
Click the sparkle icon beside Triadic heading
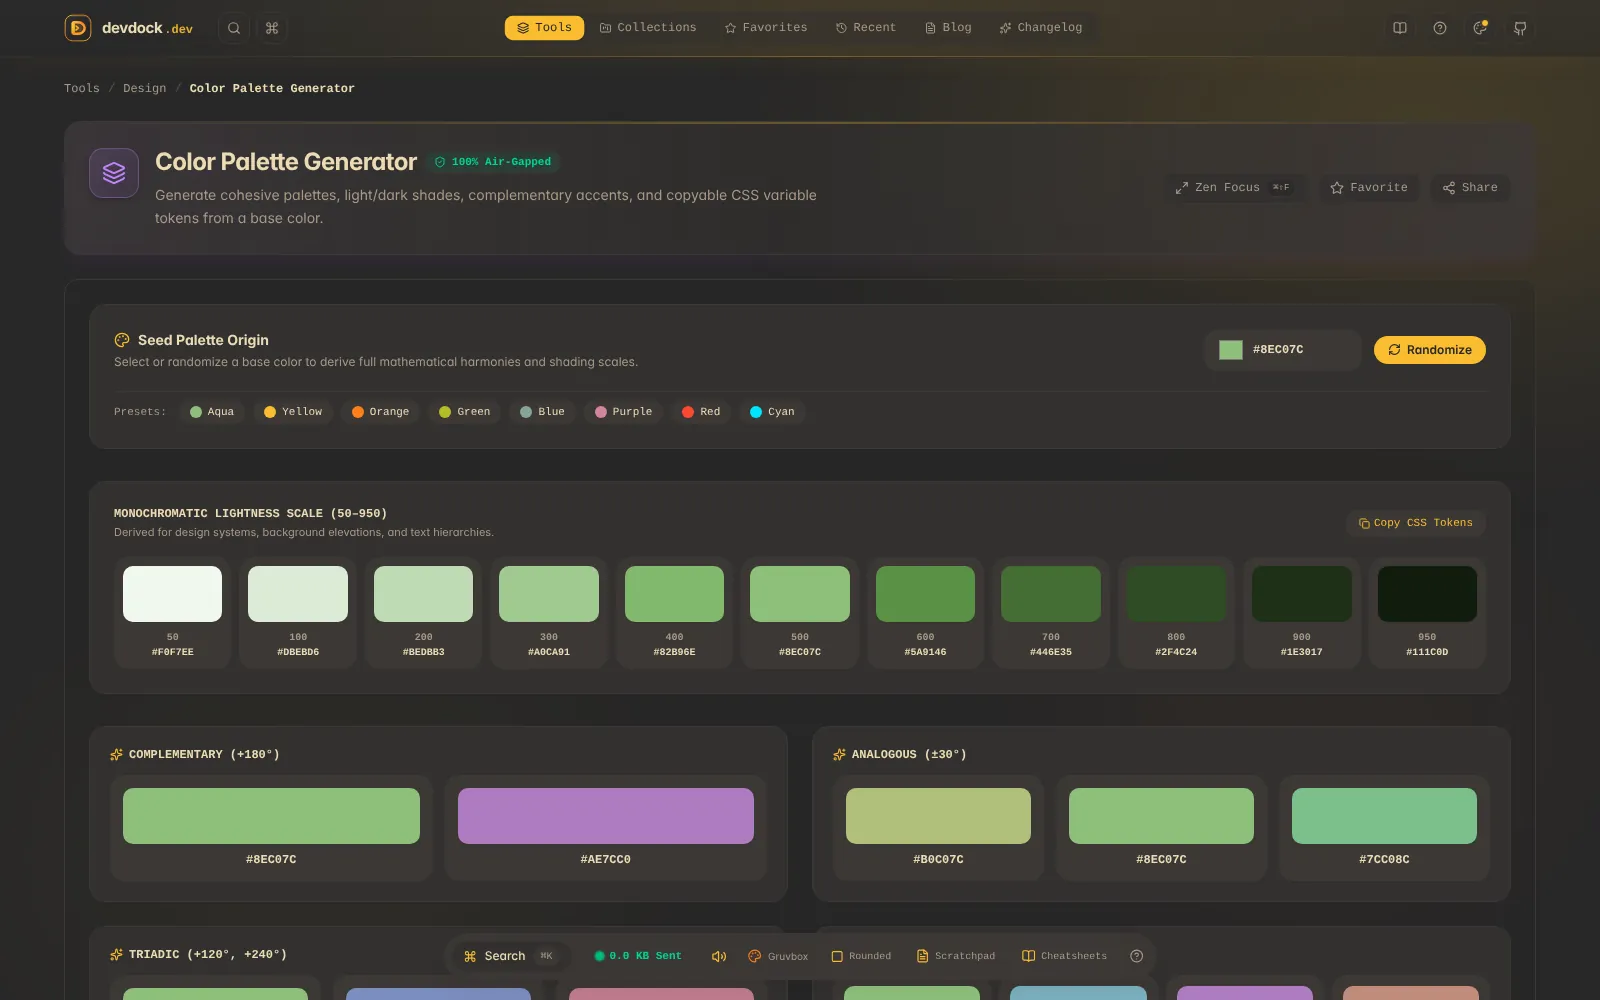coord(117,954)
